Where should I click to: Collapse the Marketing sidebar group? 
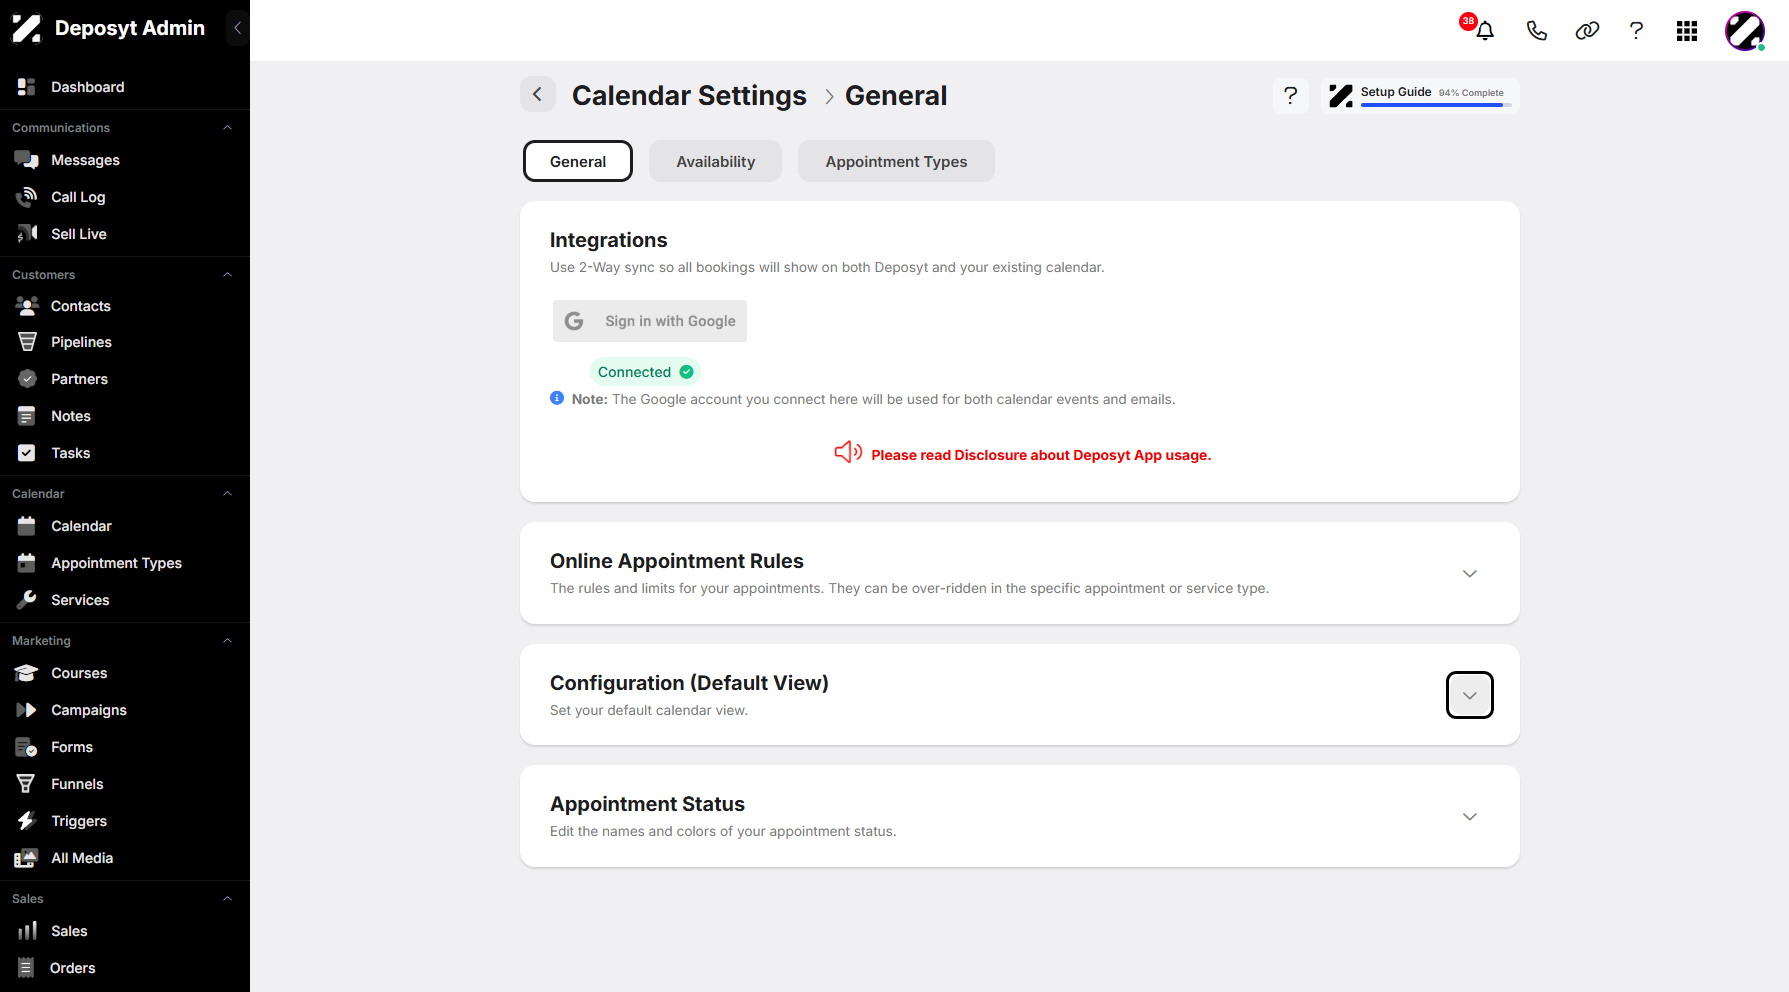[227, 641]
